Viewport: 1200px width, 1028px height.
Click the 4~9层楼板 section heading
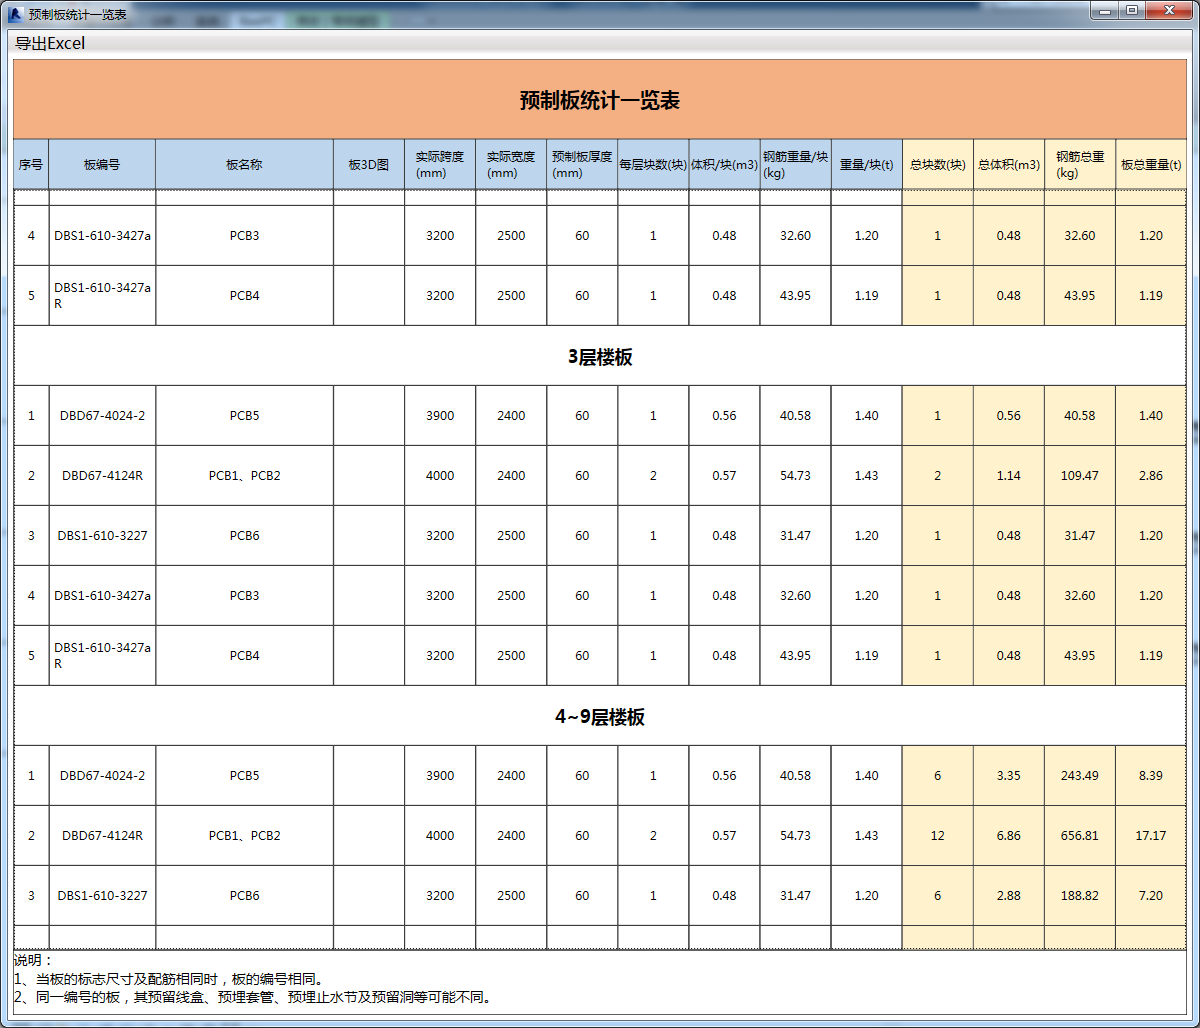coord(600,717)
